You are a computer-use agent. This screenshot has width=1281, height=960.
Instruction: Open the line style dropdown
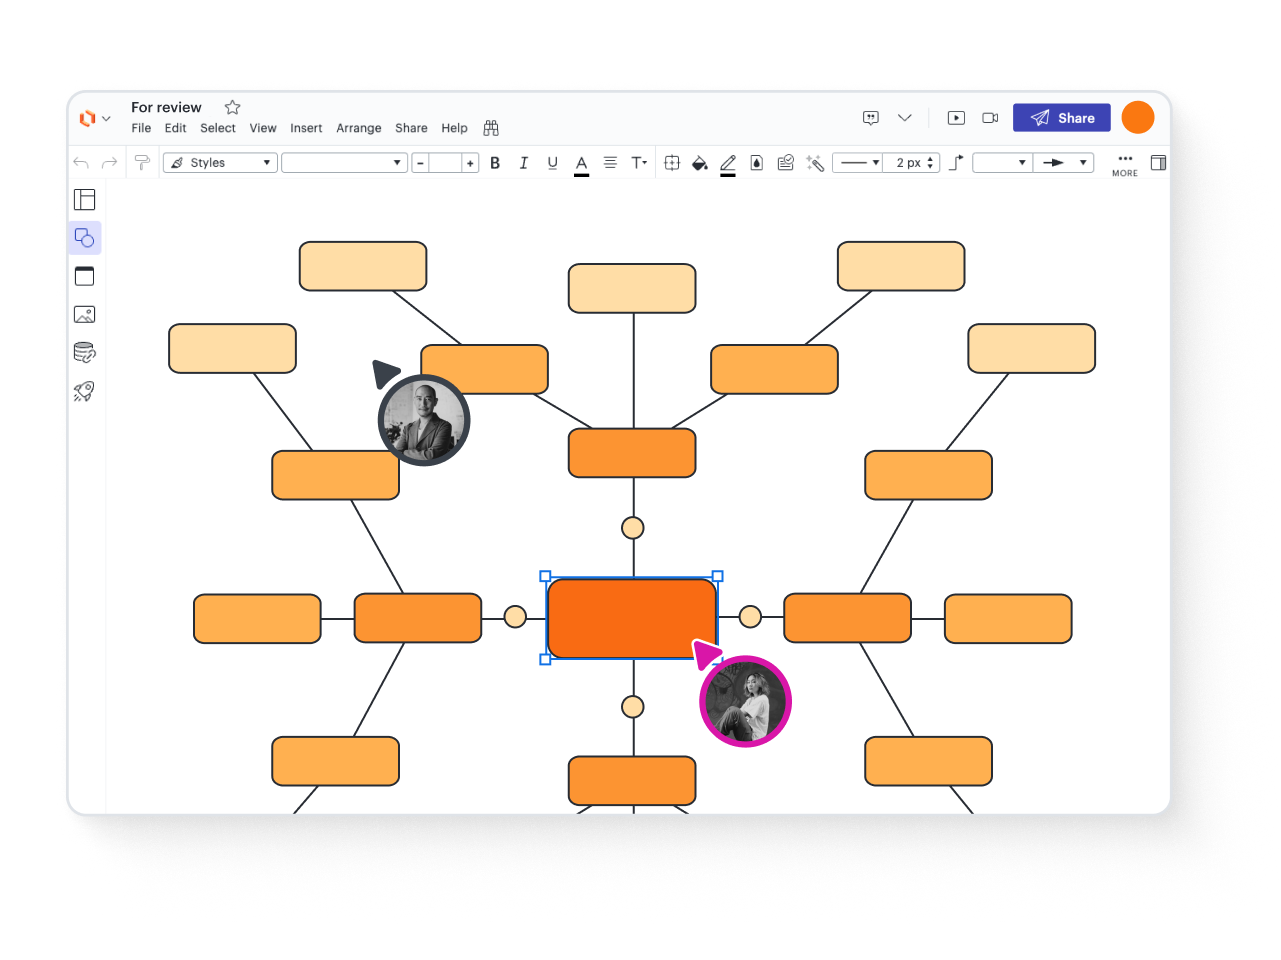[x=858, y=163]
